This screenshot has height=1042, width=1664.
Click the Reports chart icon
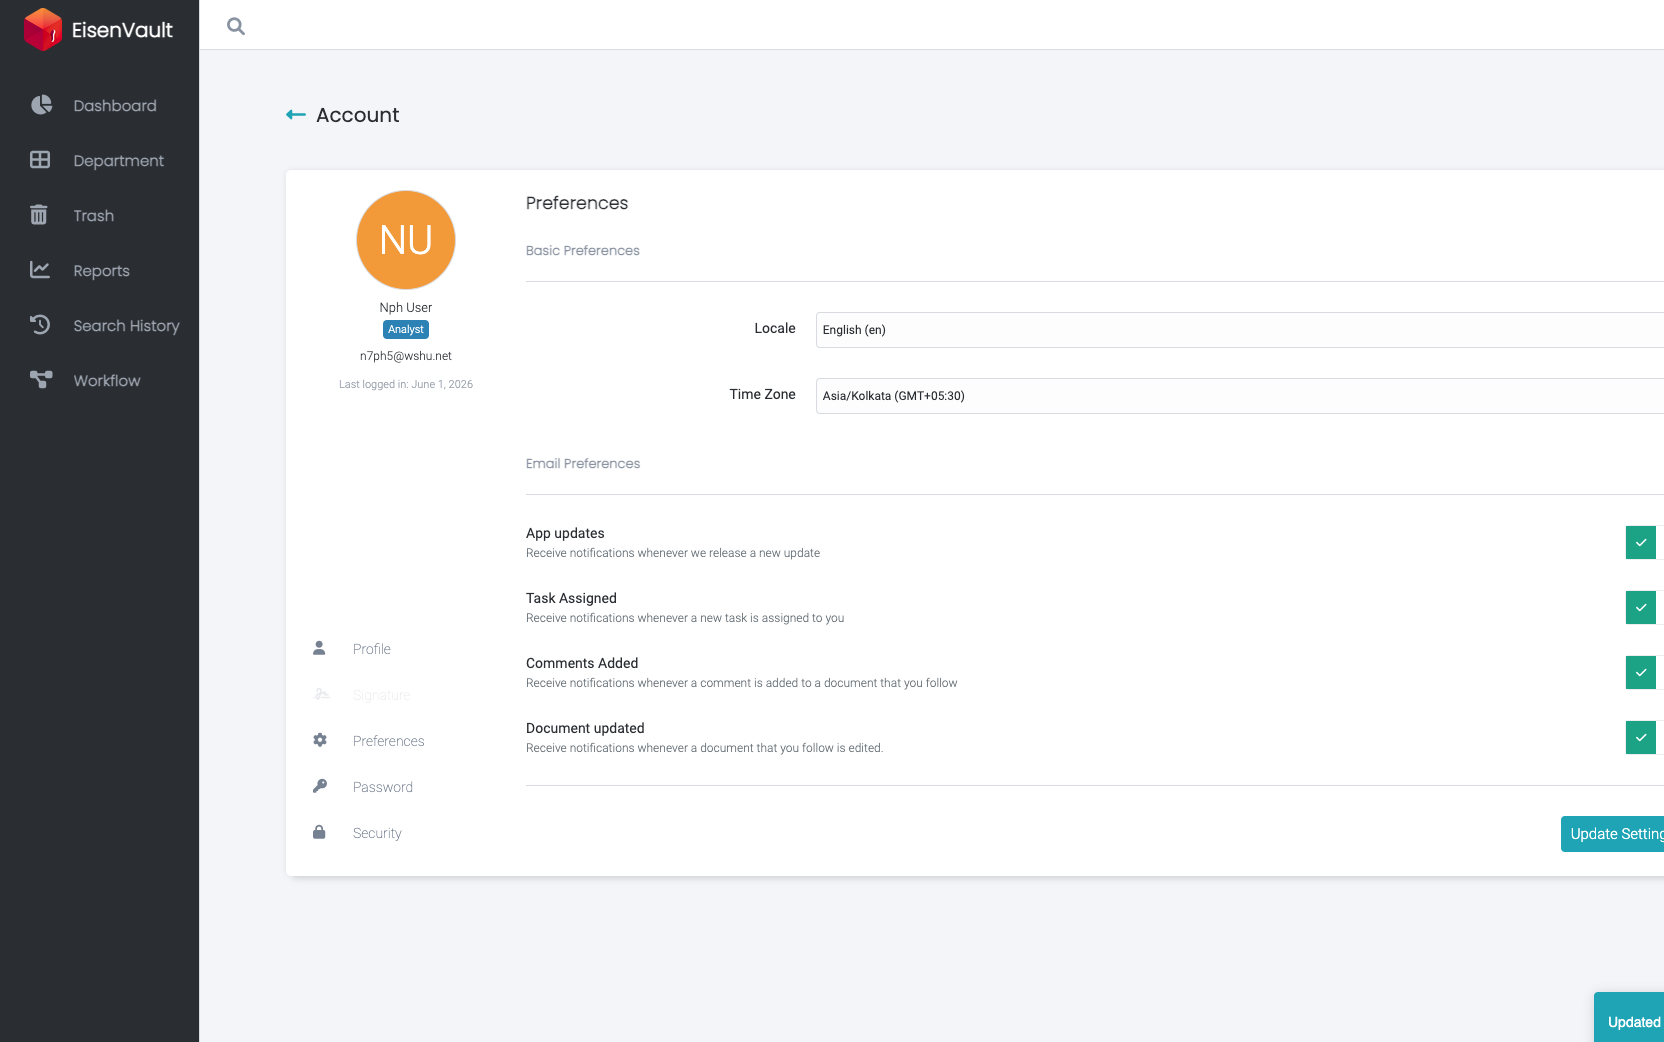click(40, 270)
